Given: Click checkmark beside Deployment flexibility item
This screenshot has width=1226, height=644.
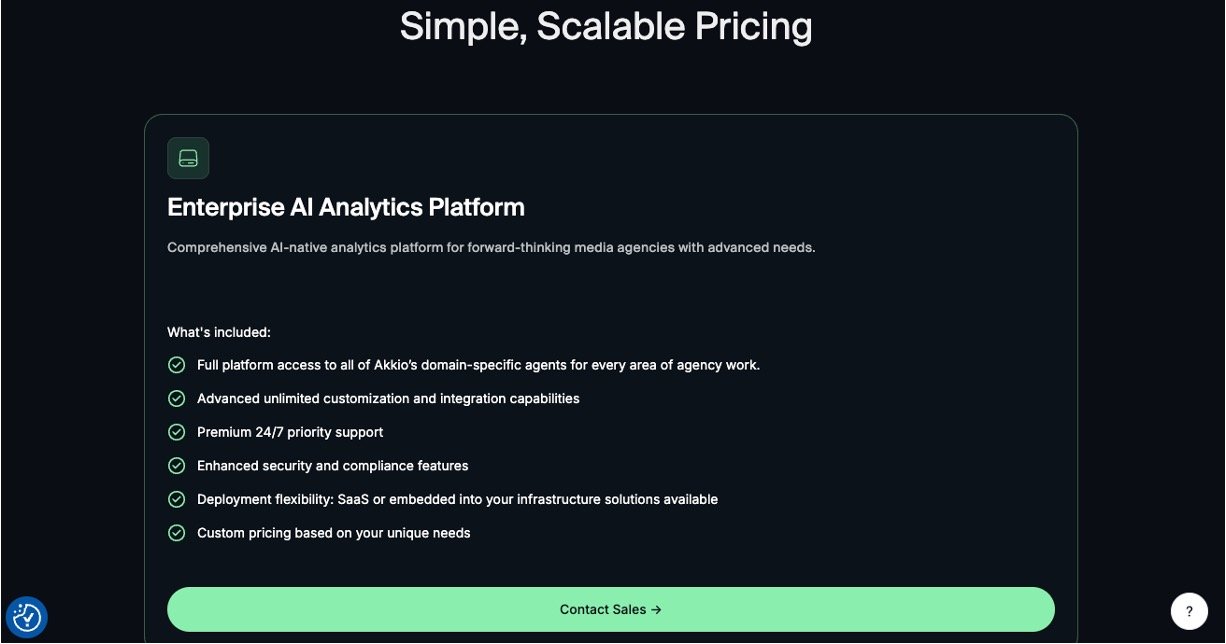Looking at the screenshot, I should tap(177, 499).
